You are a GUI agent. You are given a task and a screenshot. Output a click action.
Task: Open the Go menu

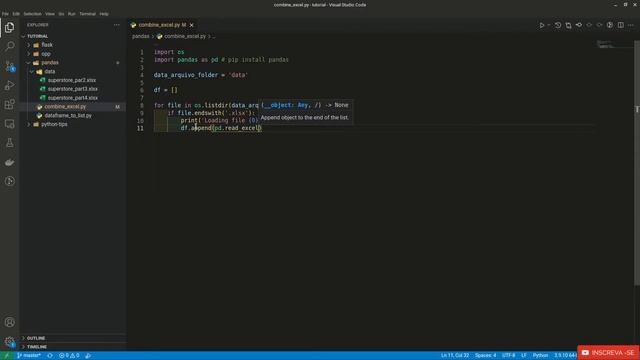coord(61,14)
